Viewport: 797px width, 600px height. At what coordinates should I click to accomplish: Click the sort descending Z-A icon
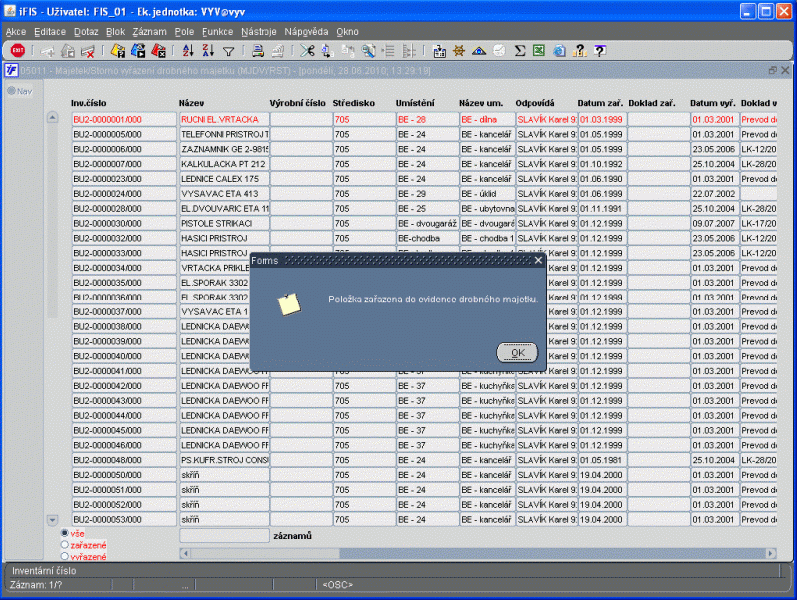(x=208, y=50)
